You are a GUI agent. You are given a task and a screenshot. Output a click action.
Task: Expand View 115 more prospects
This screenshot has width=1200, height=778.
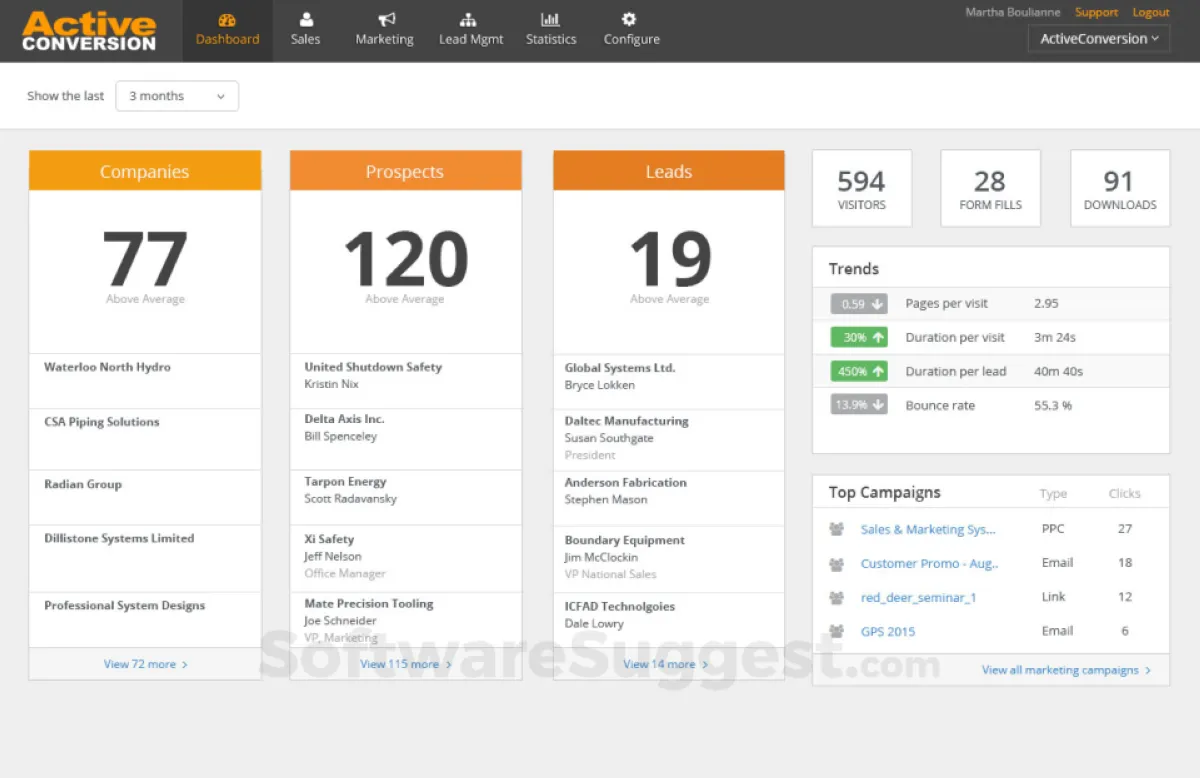[x=405, y=664]
